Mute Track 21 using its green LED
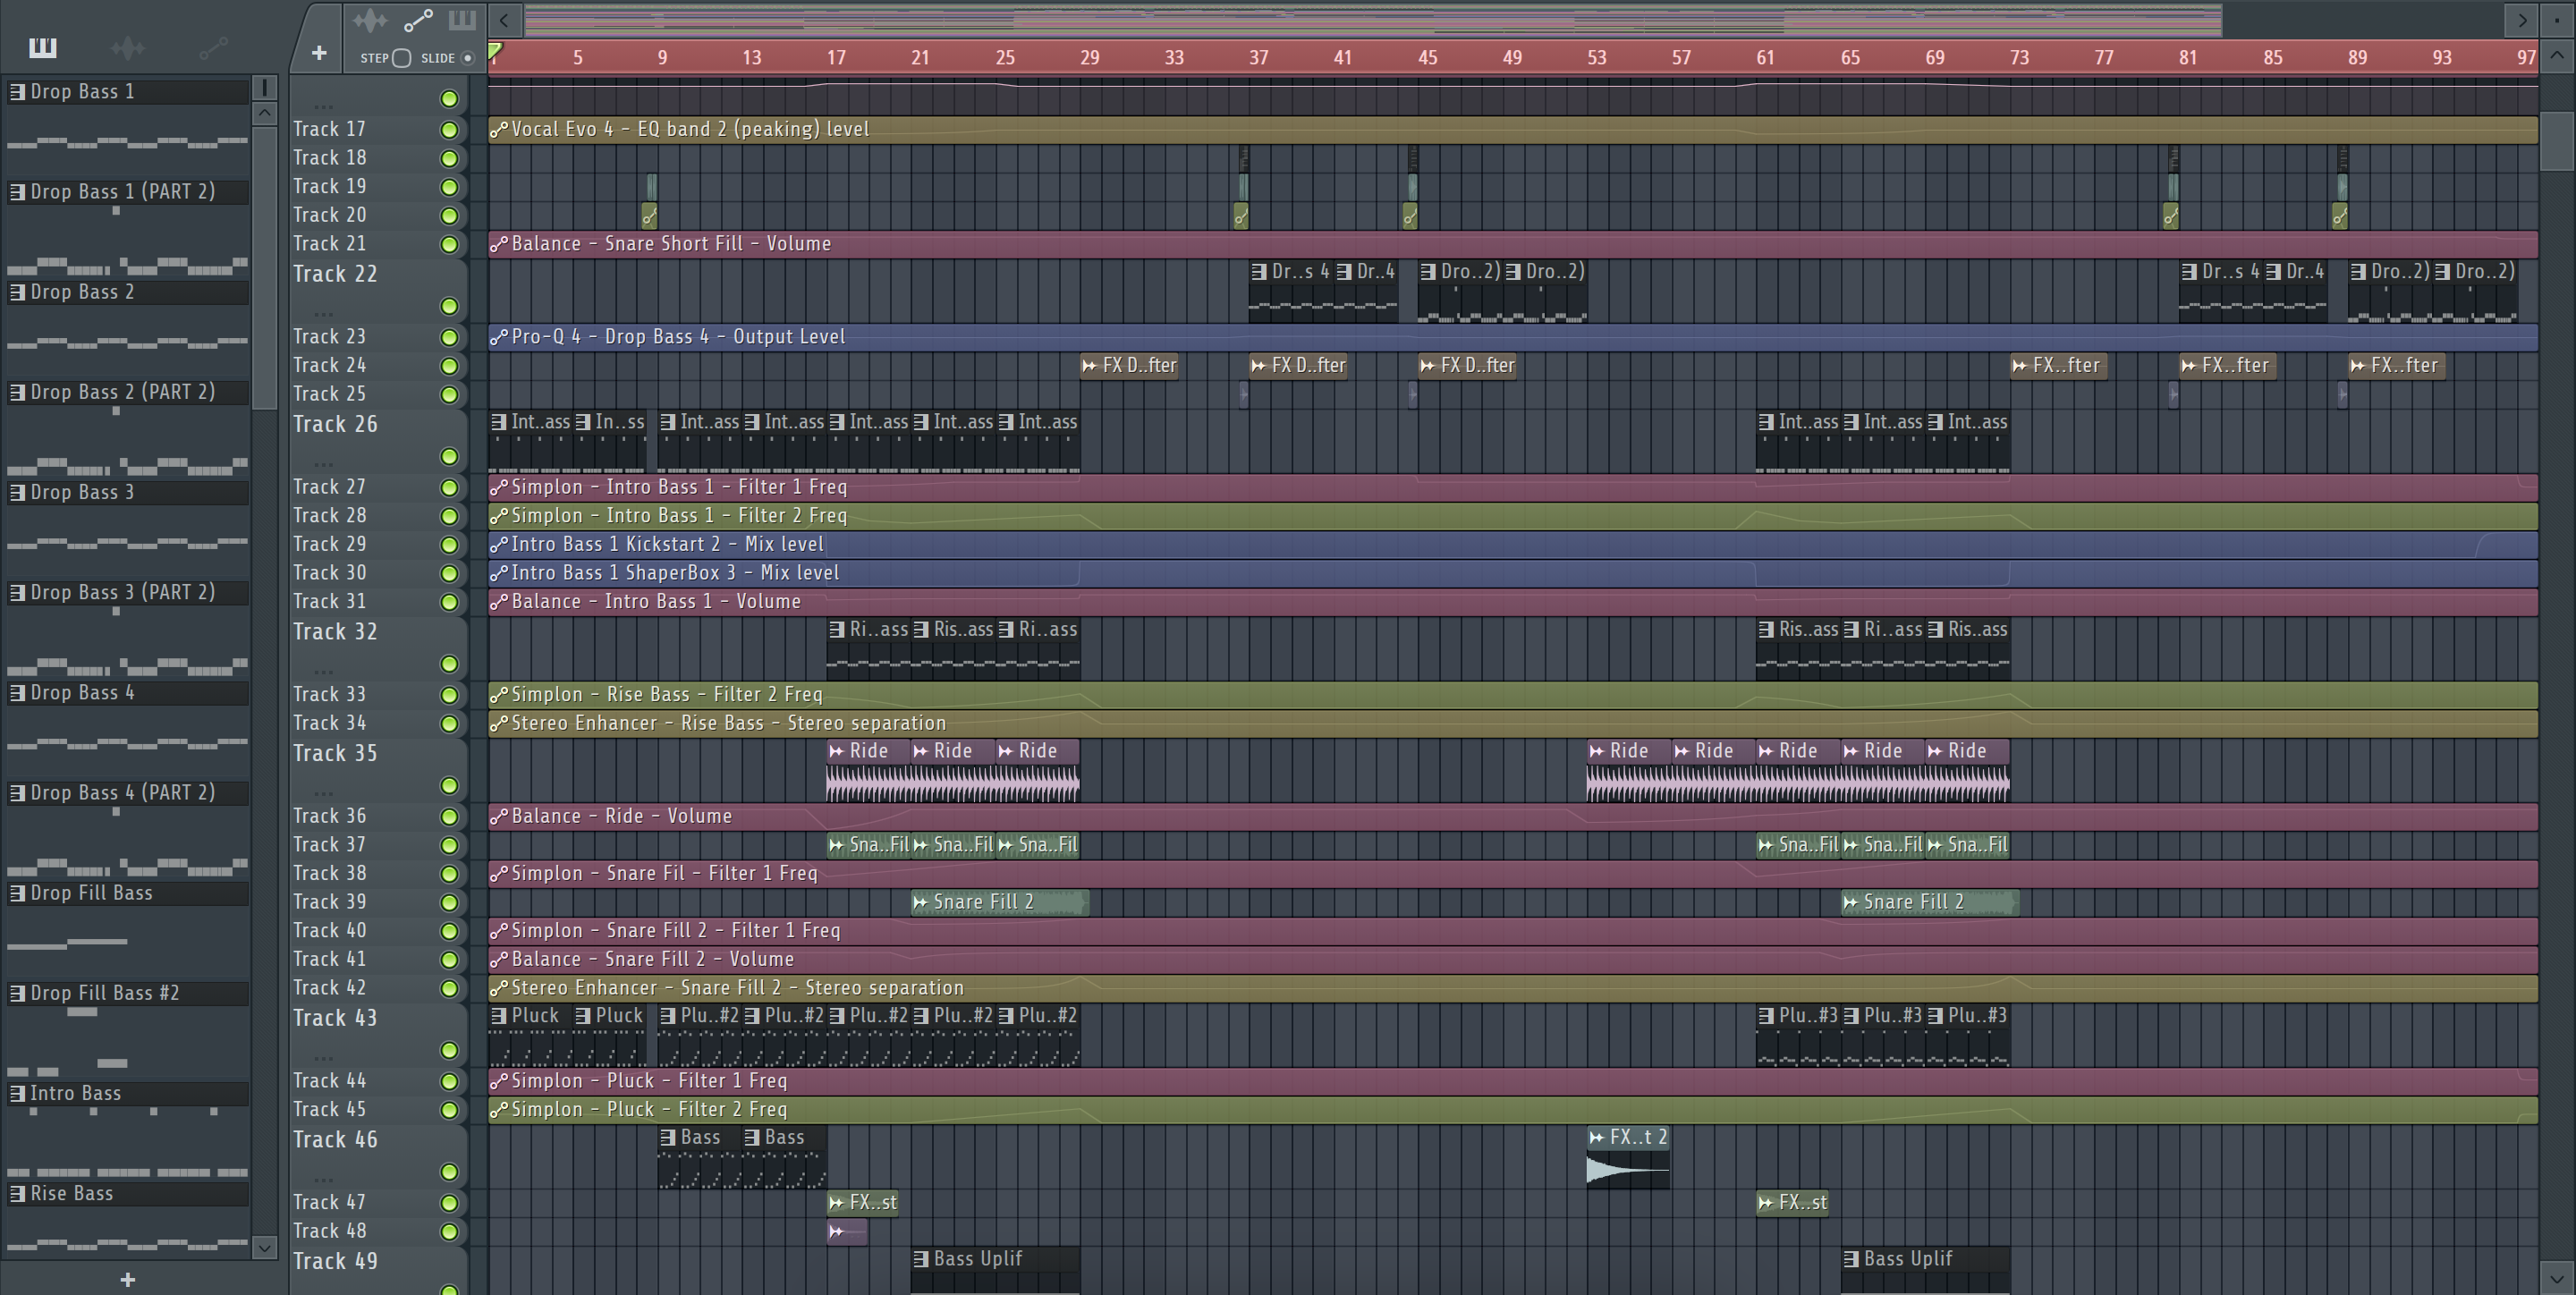Screen dimensions: 2576x1295 (x=449, y=245)
